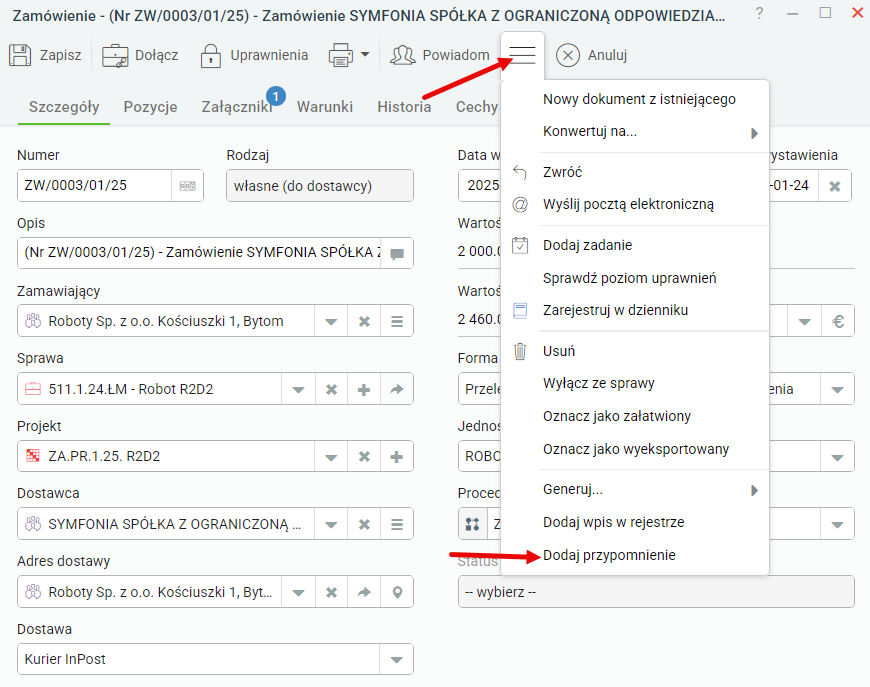870x687 pixels.
Task: Expand the Adres dostawy dropdown
Action: point(299,593)
